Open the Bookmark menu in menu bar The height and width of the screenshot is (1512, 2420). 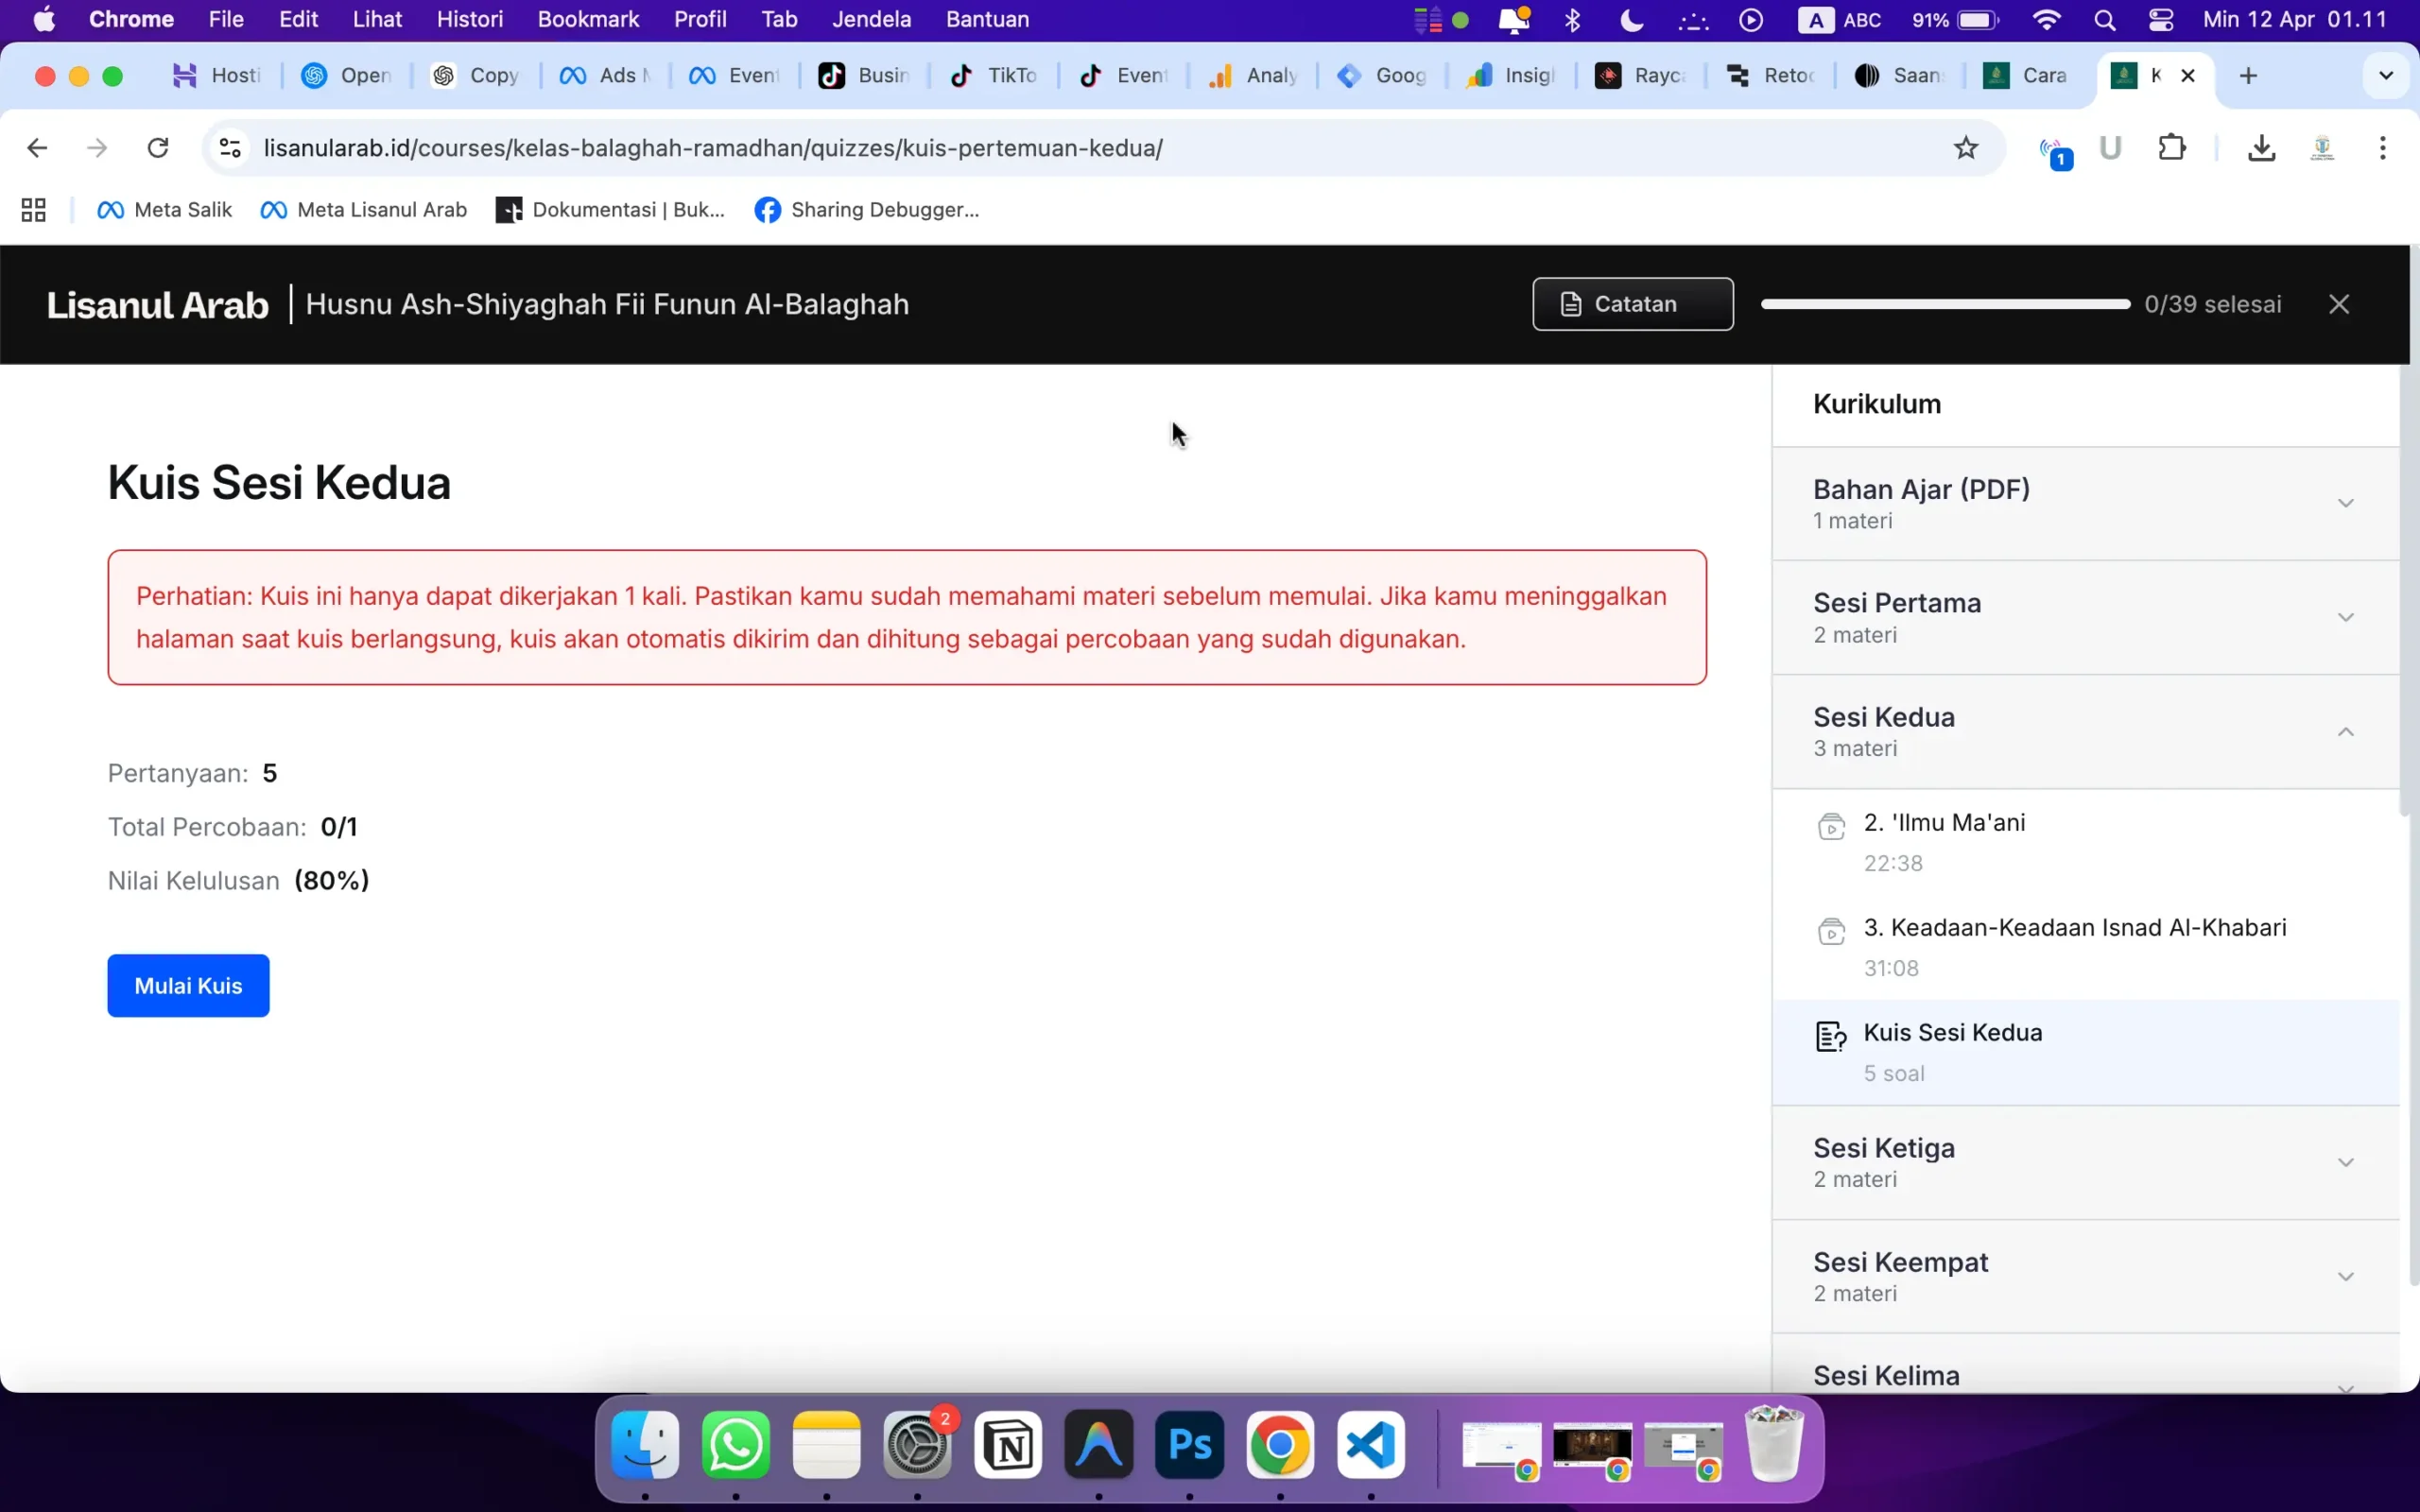pos(588,20)
